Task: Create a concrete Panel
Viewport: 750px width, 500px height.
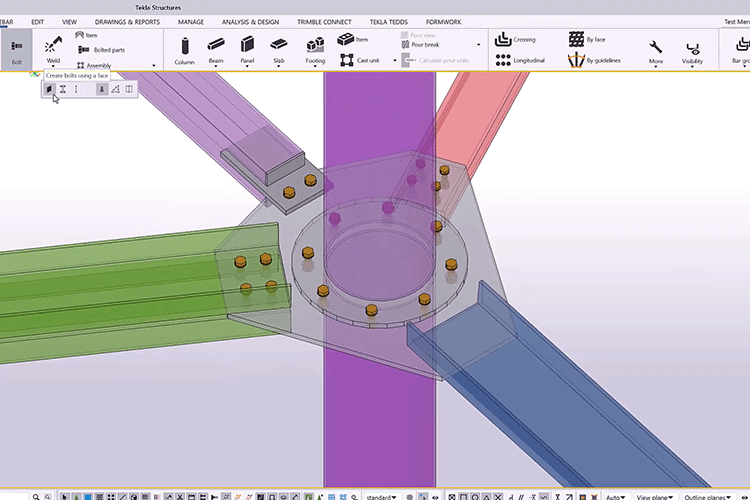Action: pos(247,51)
